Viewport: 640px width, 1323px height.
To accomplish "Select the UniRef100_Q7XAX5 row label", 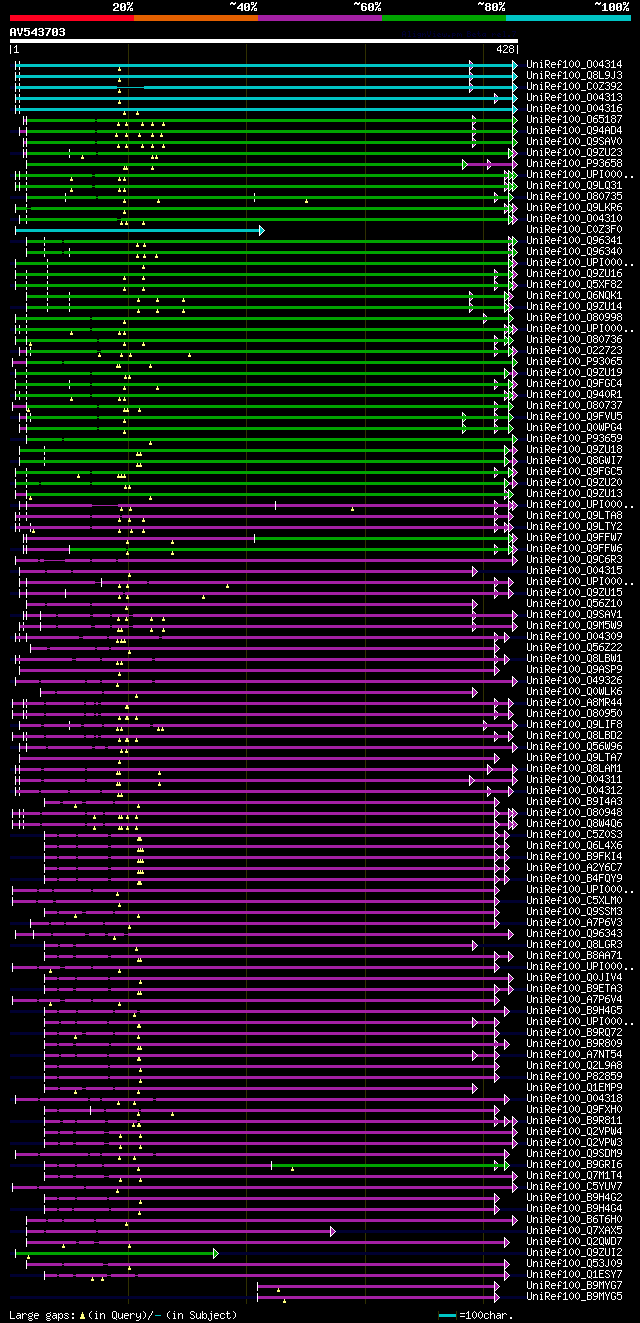I will pyautogui.click(x=575, y=1231).
